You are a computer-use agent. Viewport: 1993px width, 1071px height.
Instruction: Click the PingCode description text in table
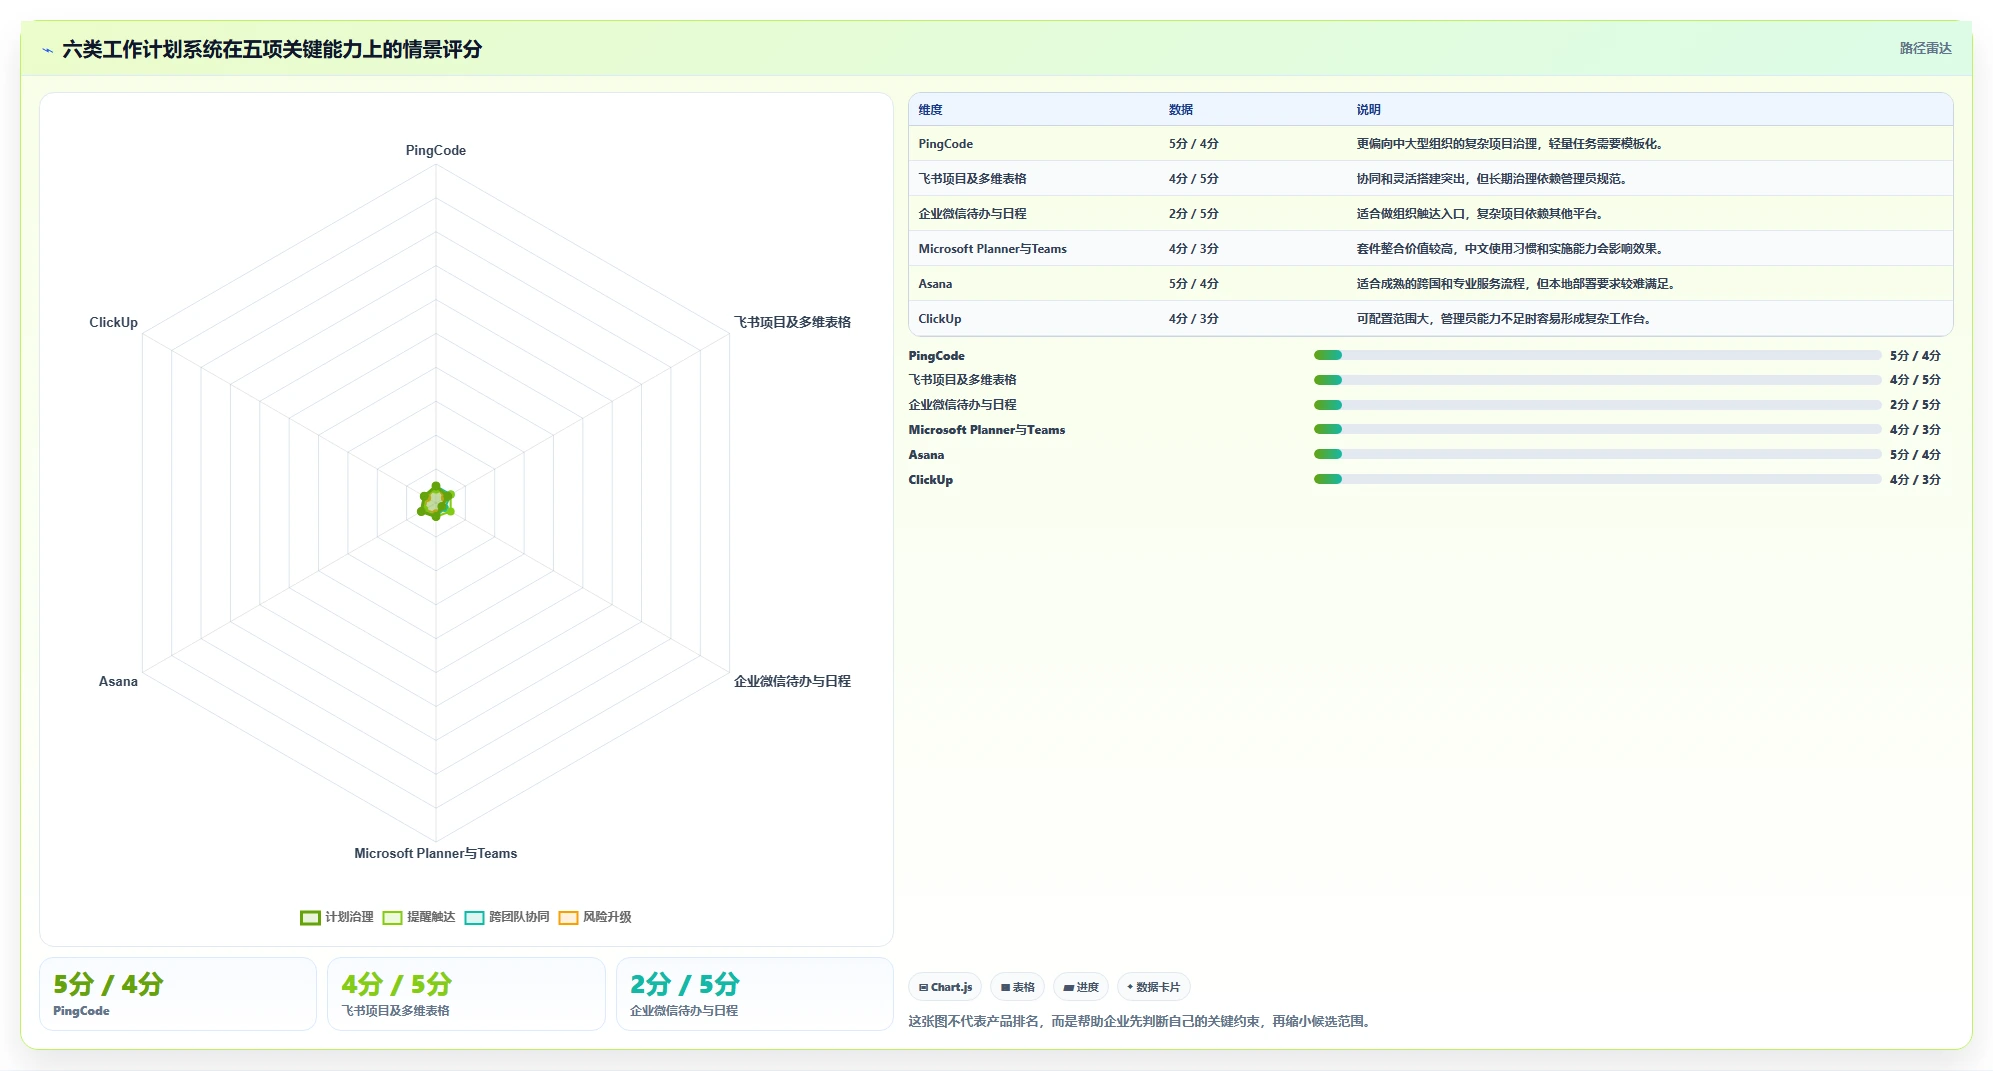[1510, 144]
